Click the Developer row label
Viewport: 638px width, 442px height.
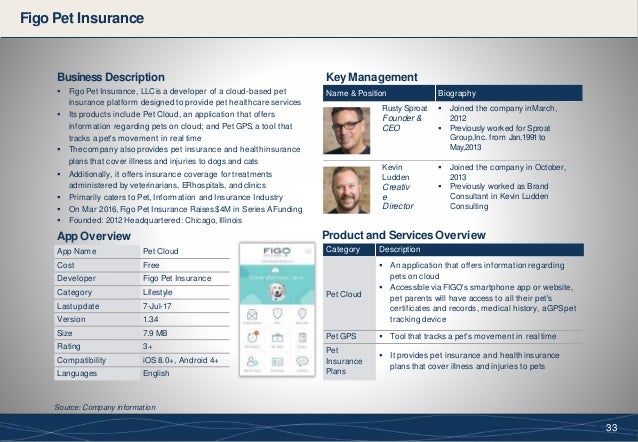click(76, 278)
